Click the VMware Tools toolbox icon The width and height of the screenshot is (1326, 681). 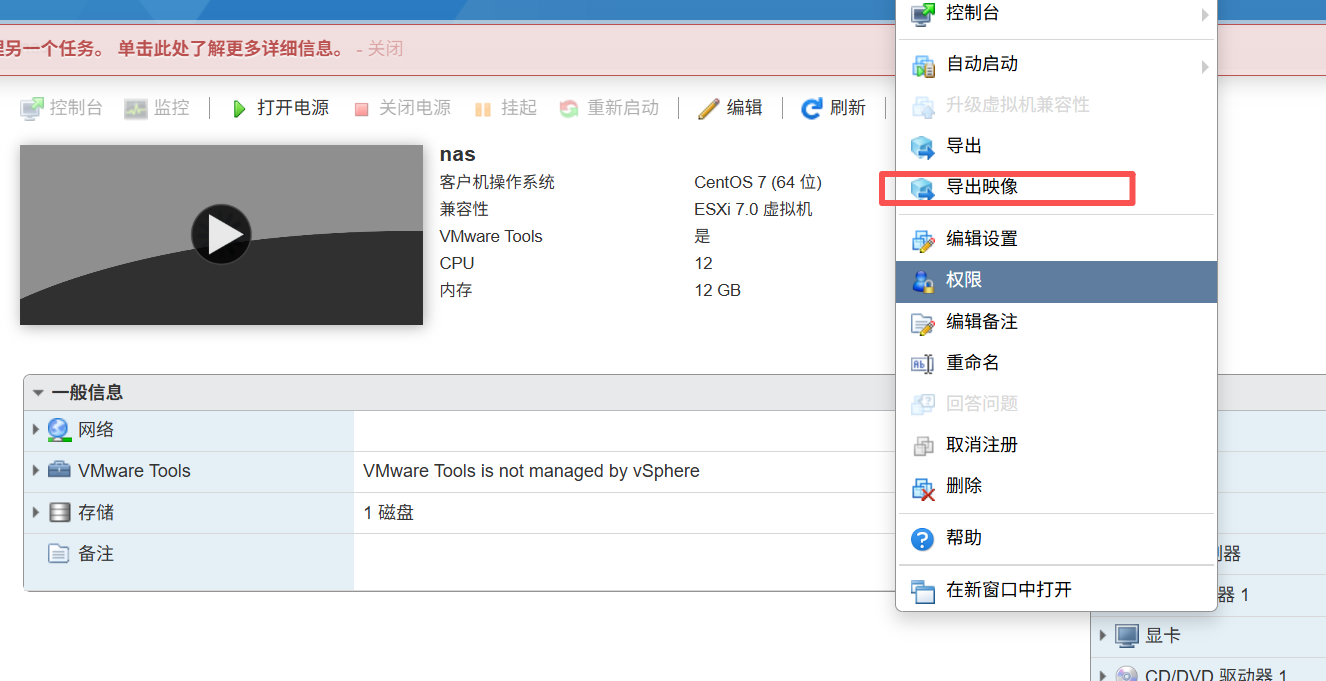(60, 470)
